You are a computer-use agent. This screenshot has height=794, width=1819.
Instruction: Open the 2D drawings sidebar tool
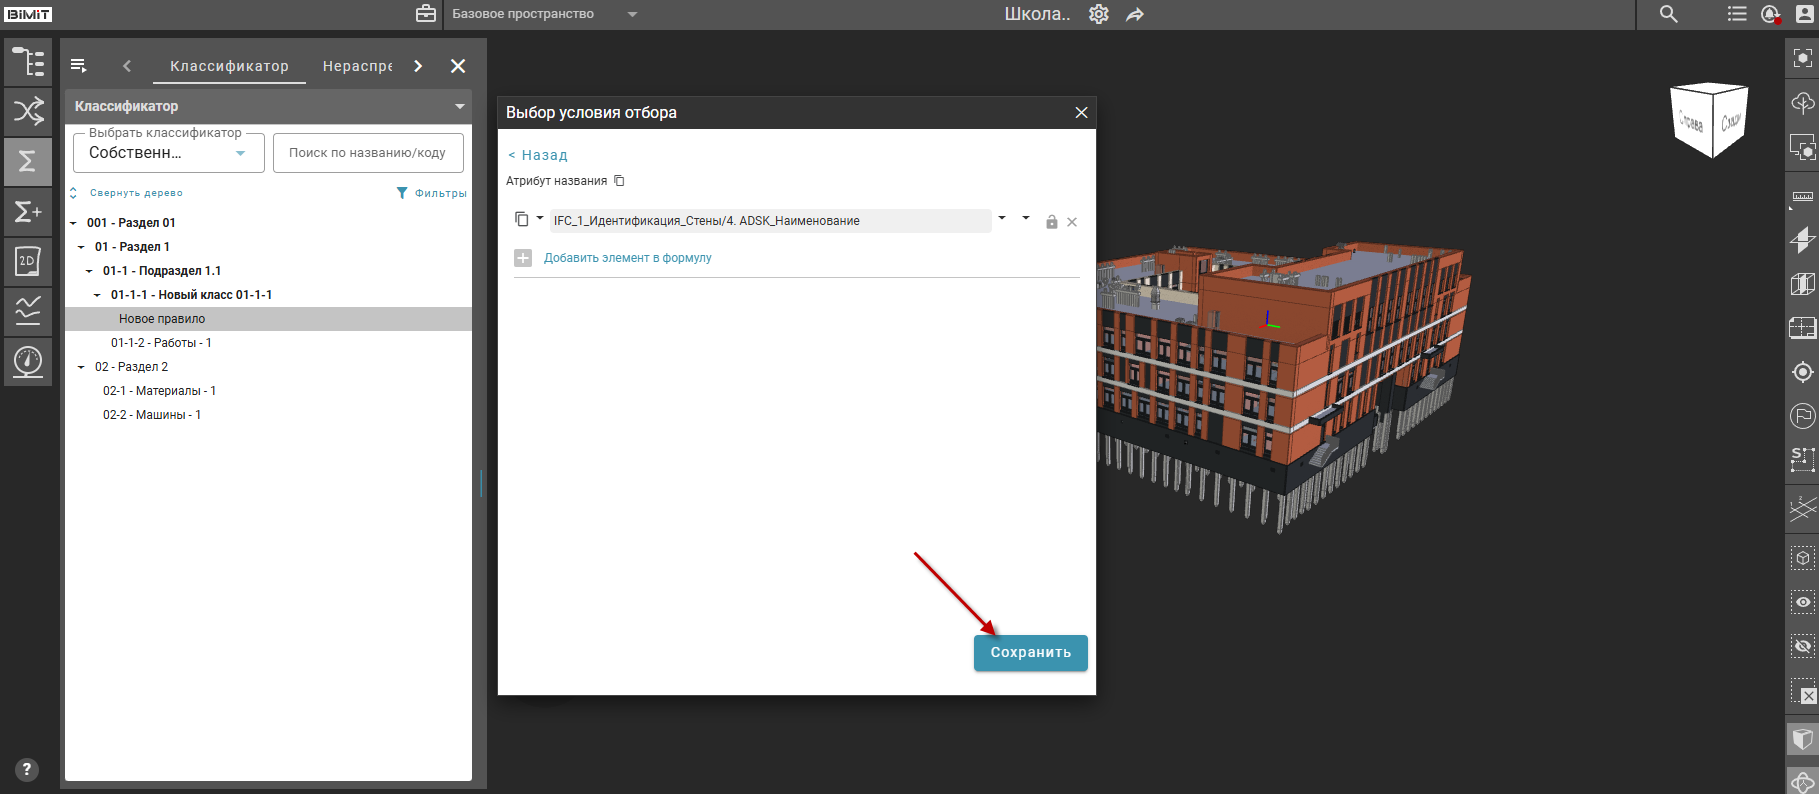(28, 261)
